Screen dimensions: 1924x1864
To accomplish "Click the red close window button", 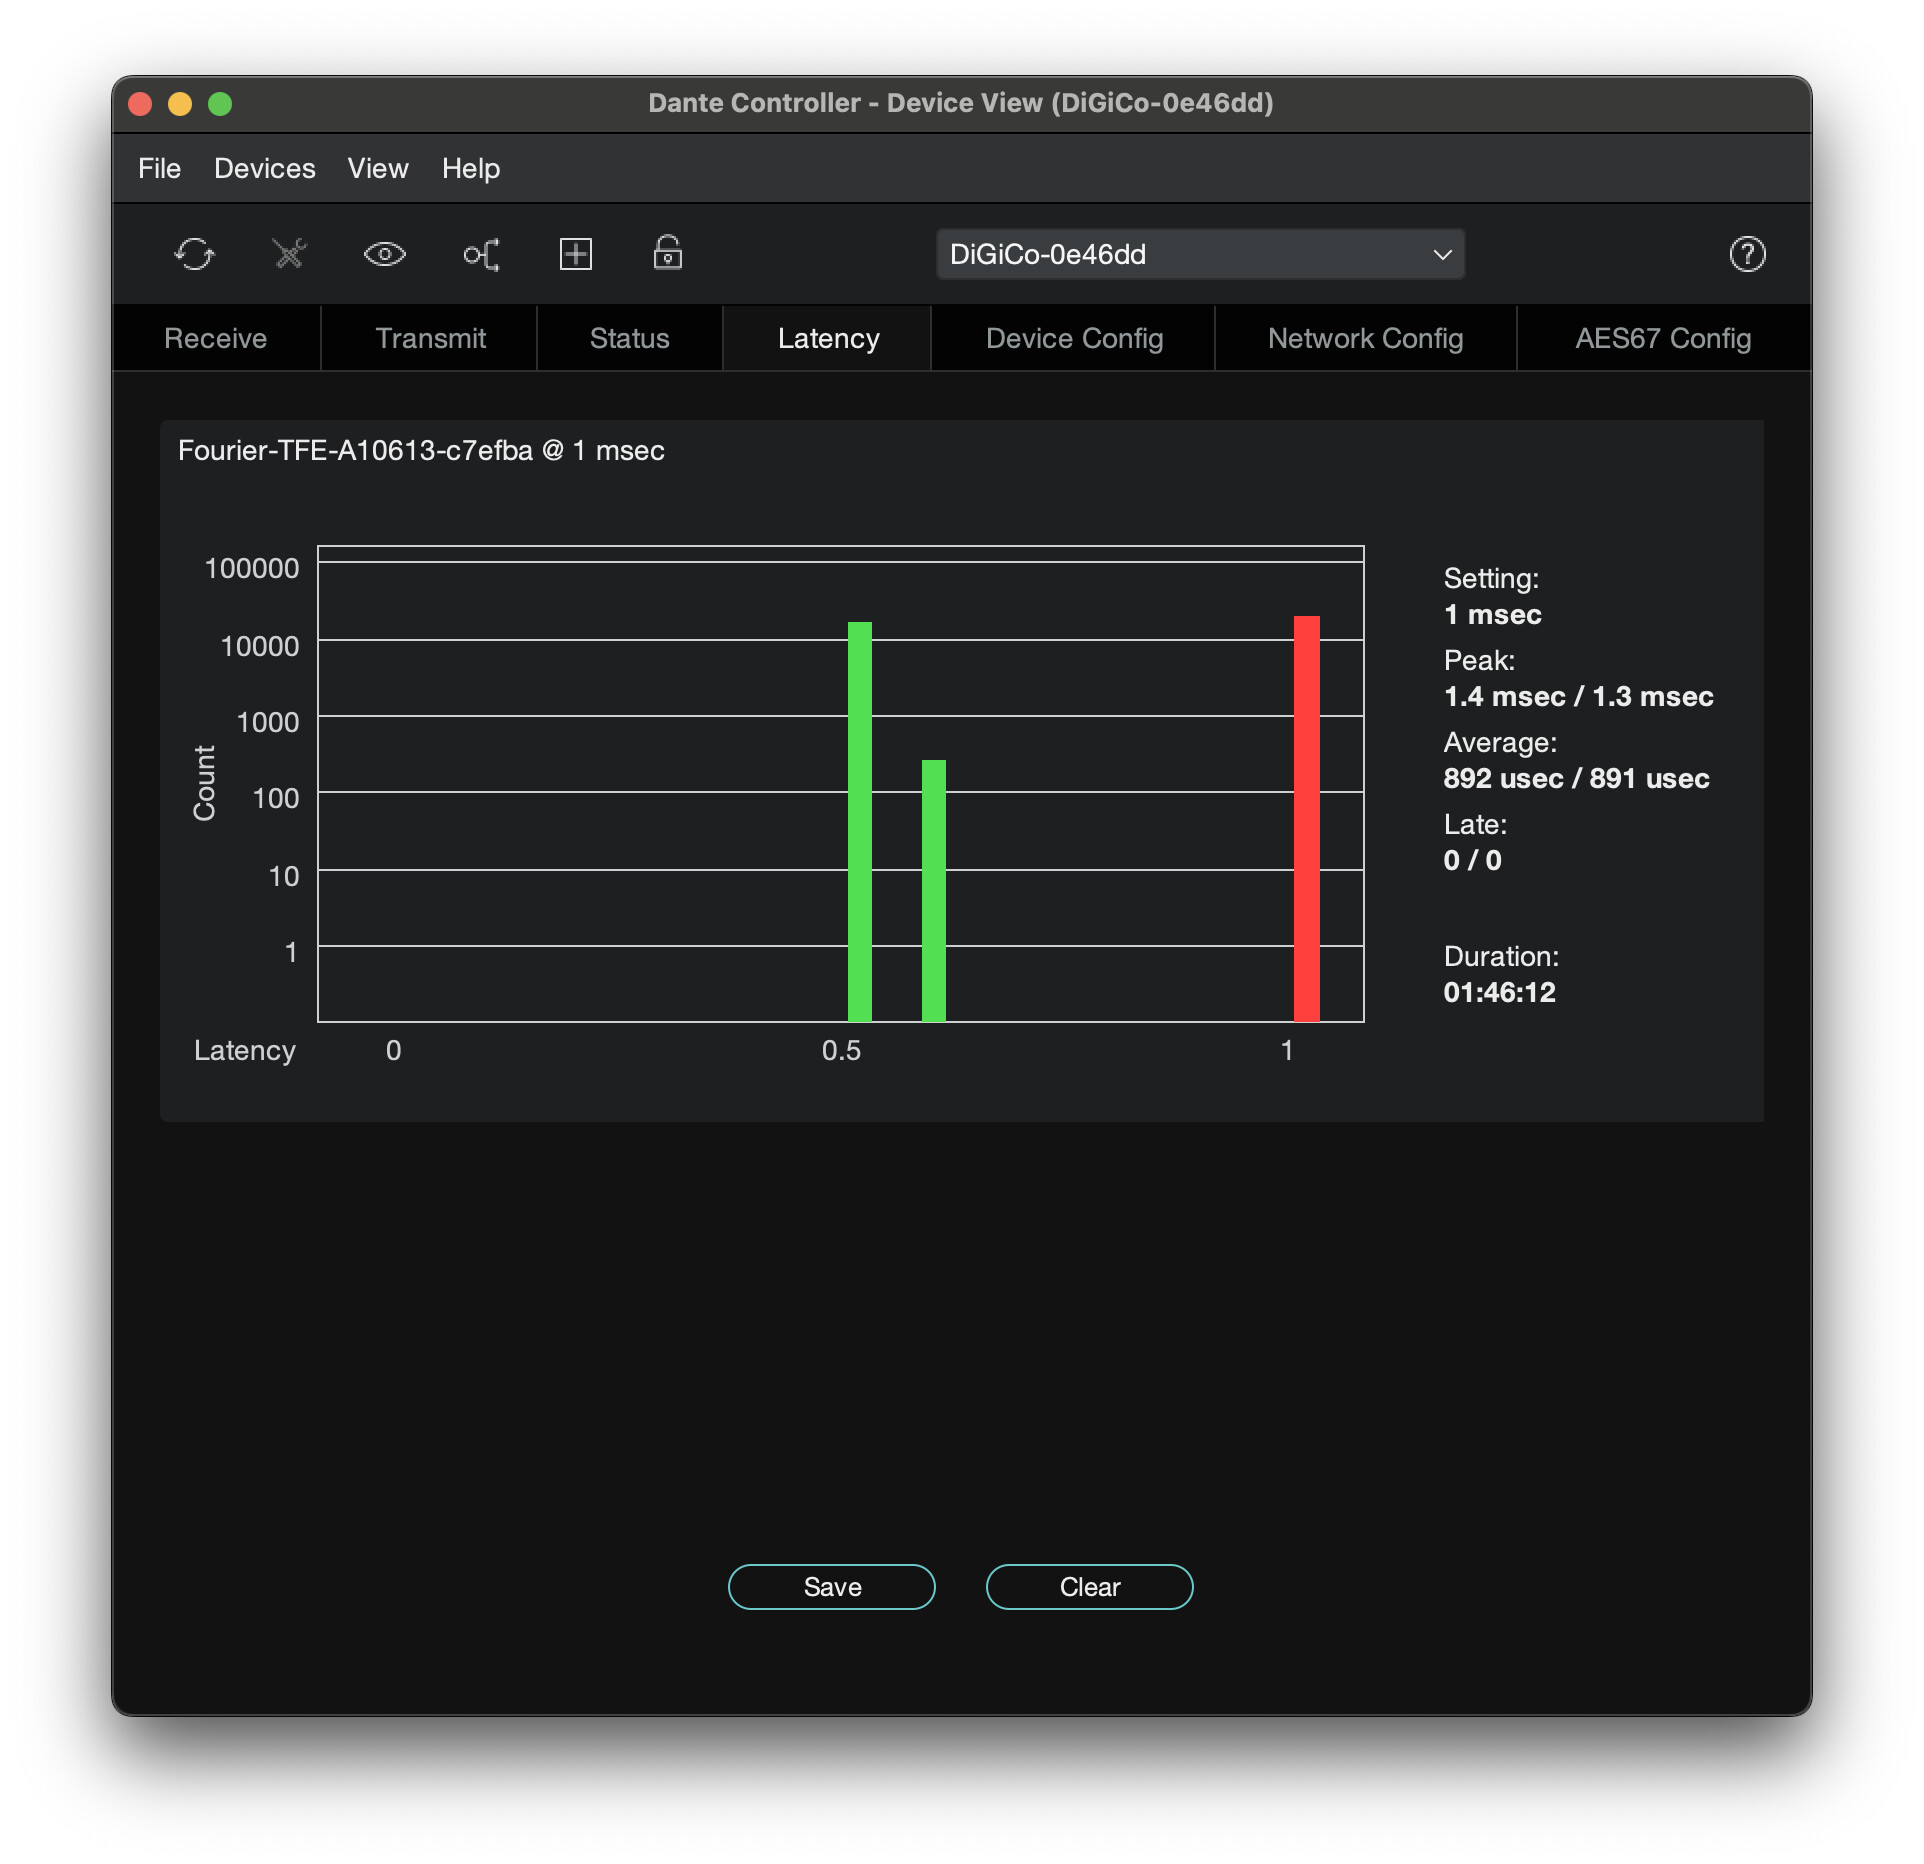I will point(140,104).
